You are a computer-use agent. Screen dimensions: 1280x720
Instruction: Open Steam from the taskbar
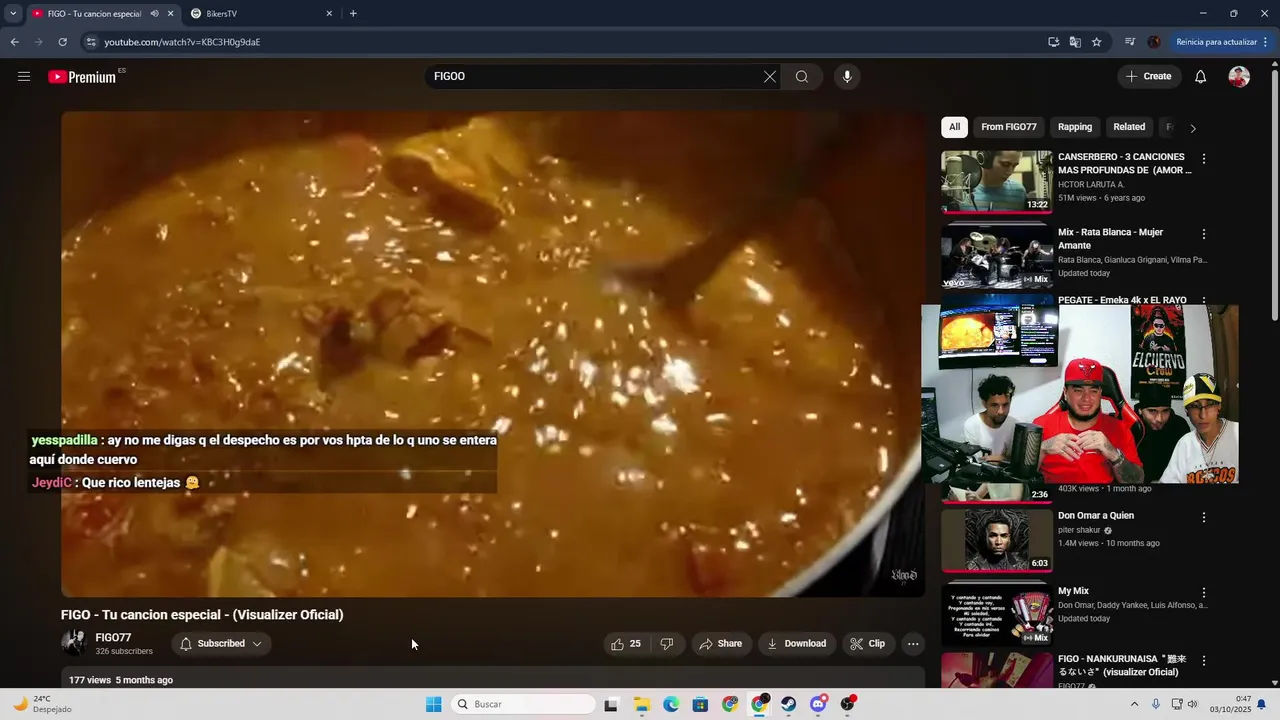click(x=789, y=704)
